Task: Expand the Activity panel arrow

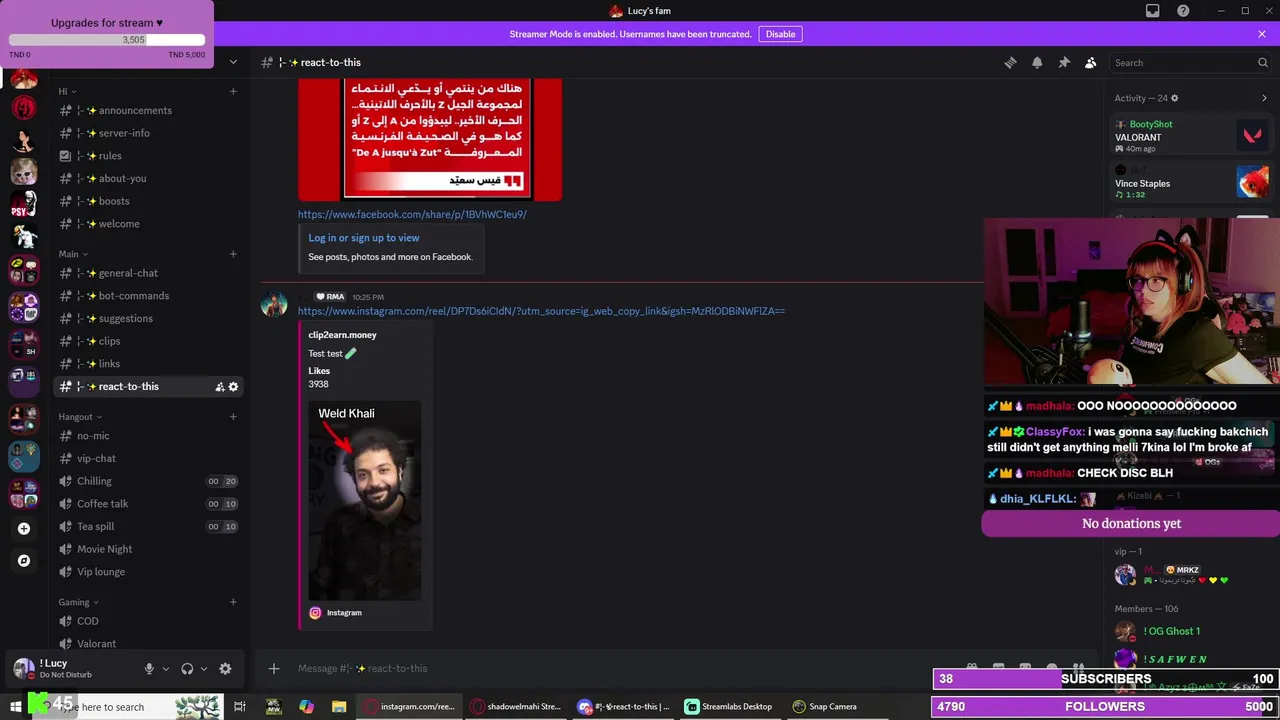Action: (x=1264, y=98)
